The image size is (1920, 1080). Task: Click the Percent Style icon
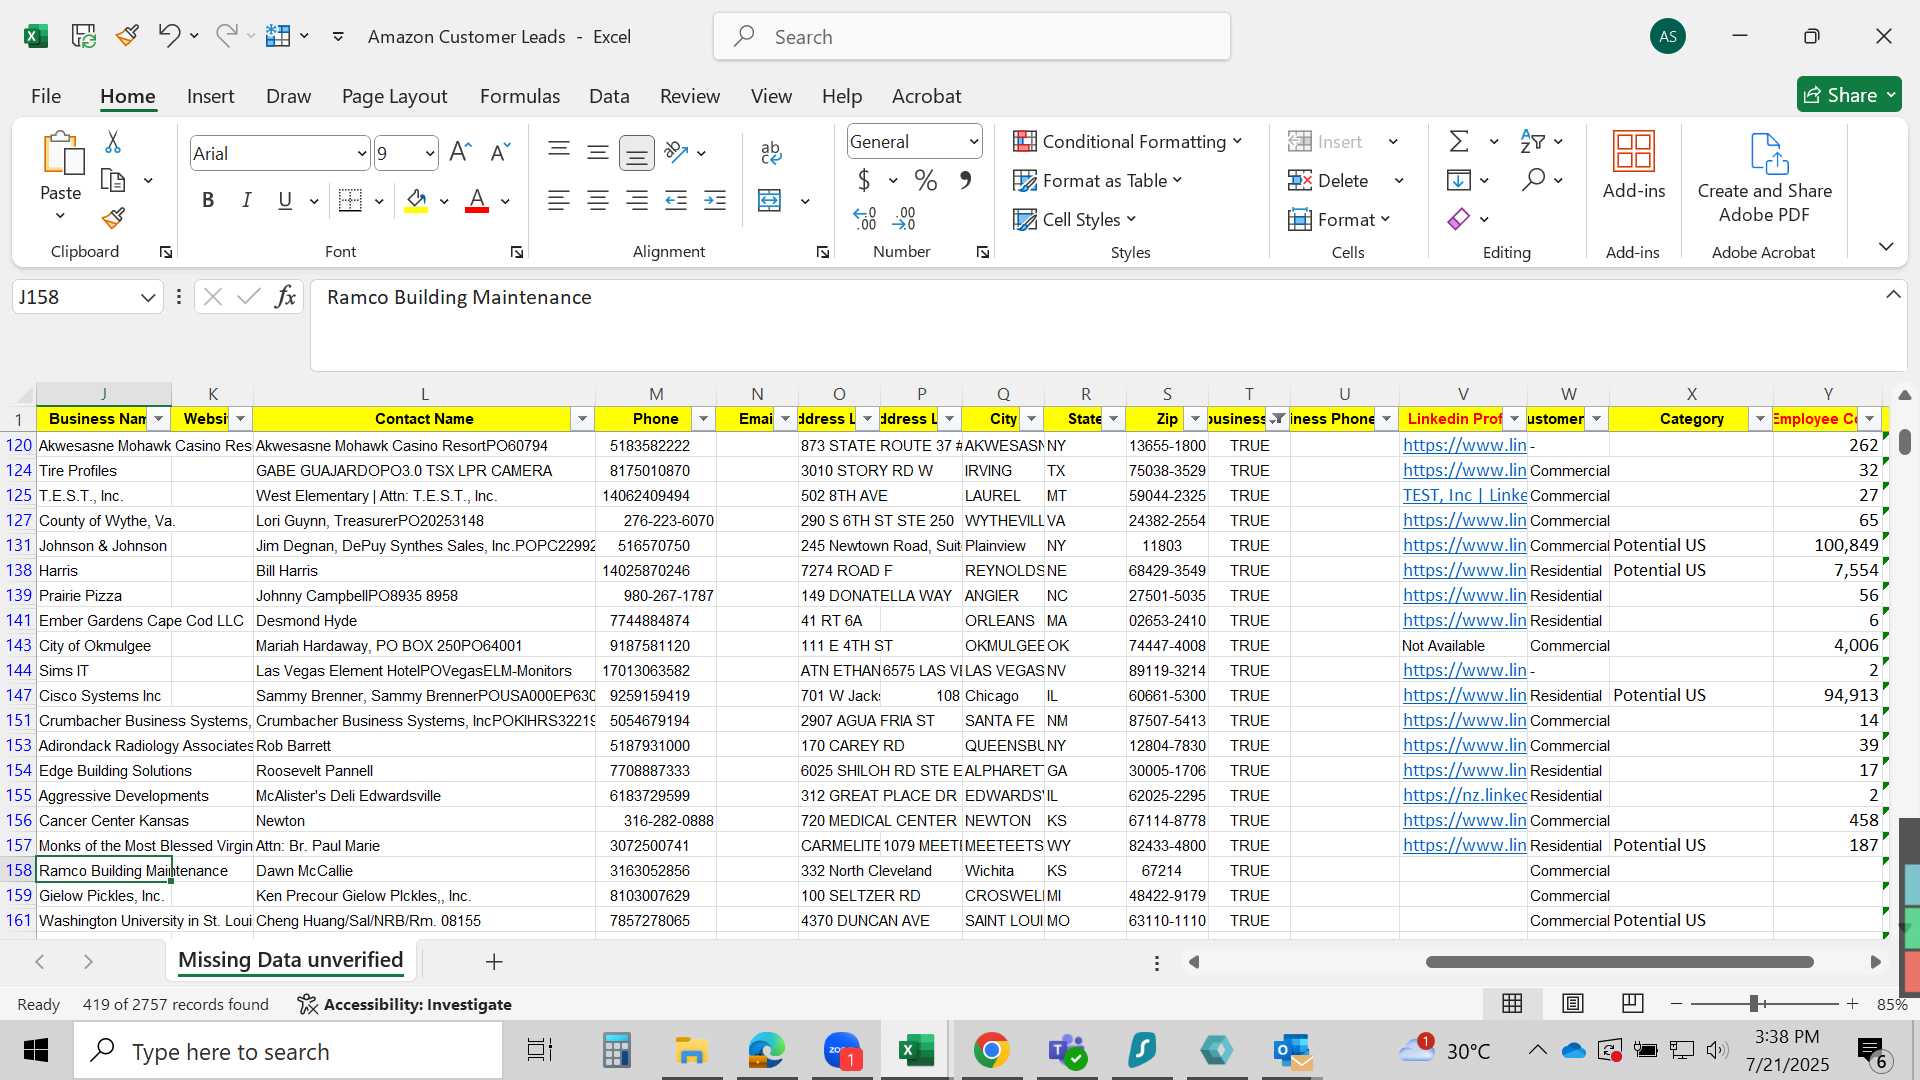(x=926, y=180)
